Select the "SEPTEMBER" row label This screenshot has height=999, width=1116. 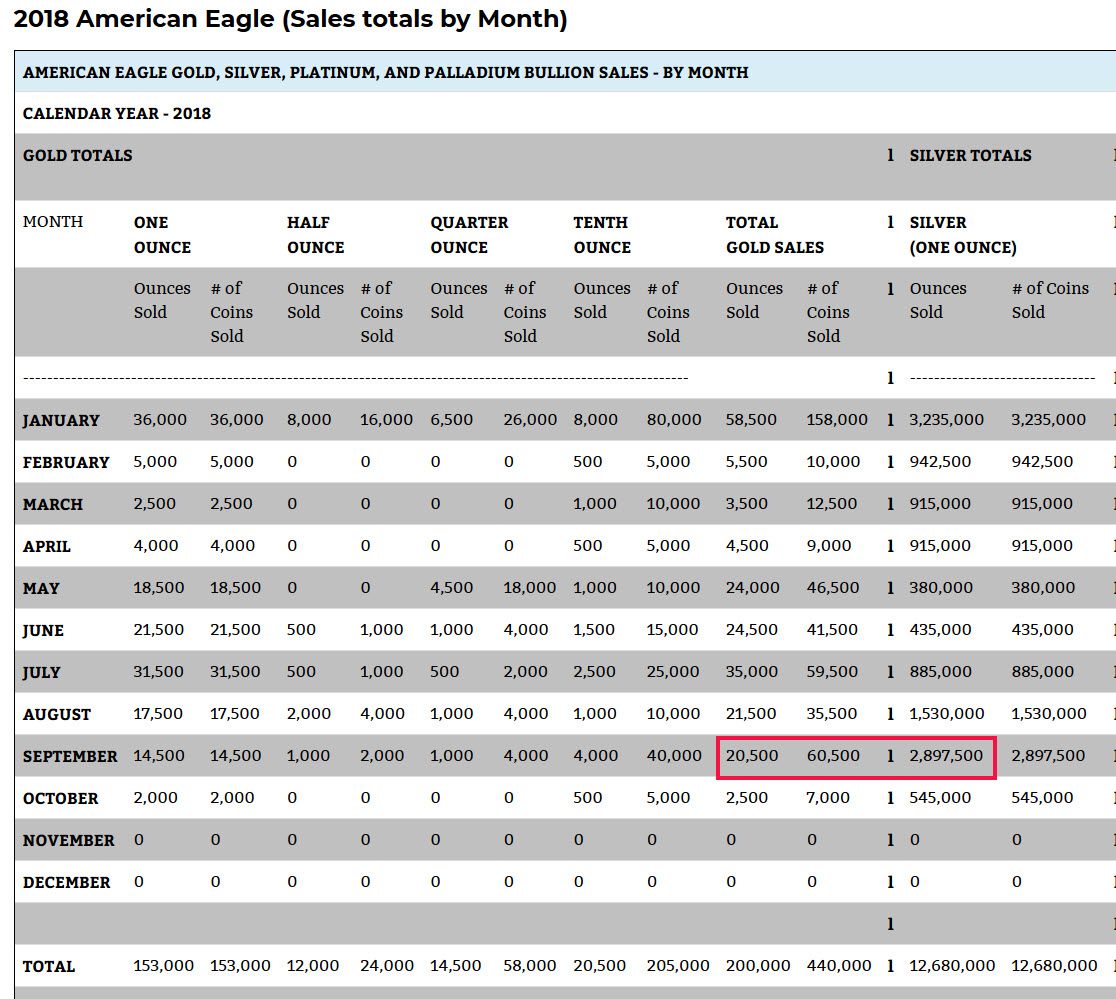tap(70, 756)
